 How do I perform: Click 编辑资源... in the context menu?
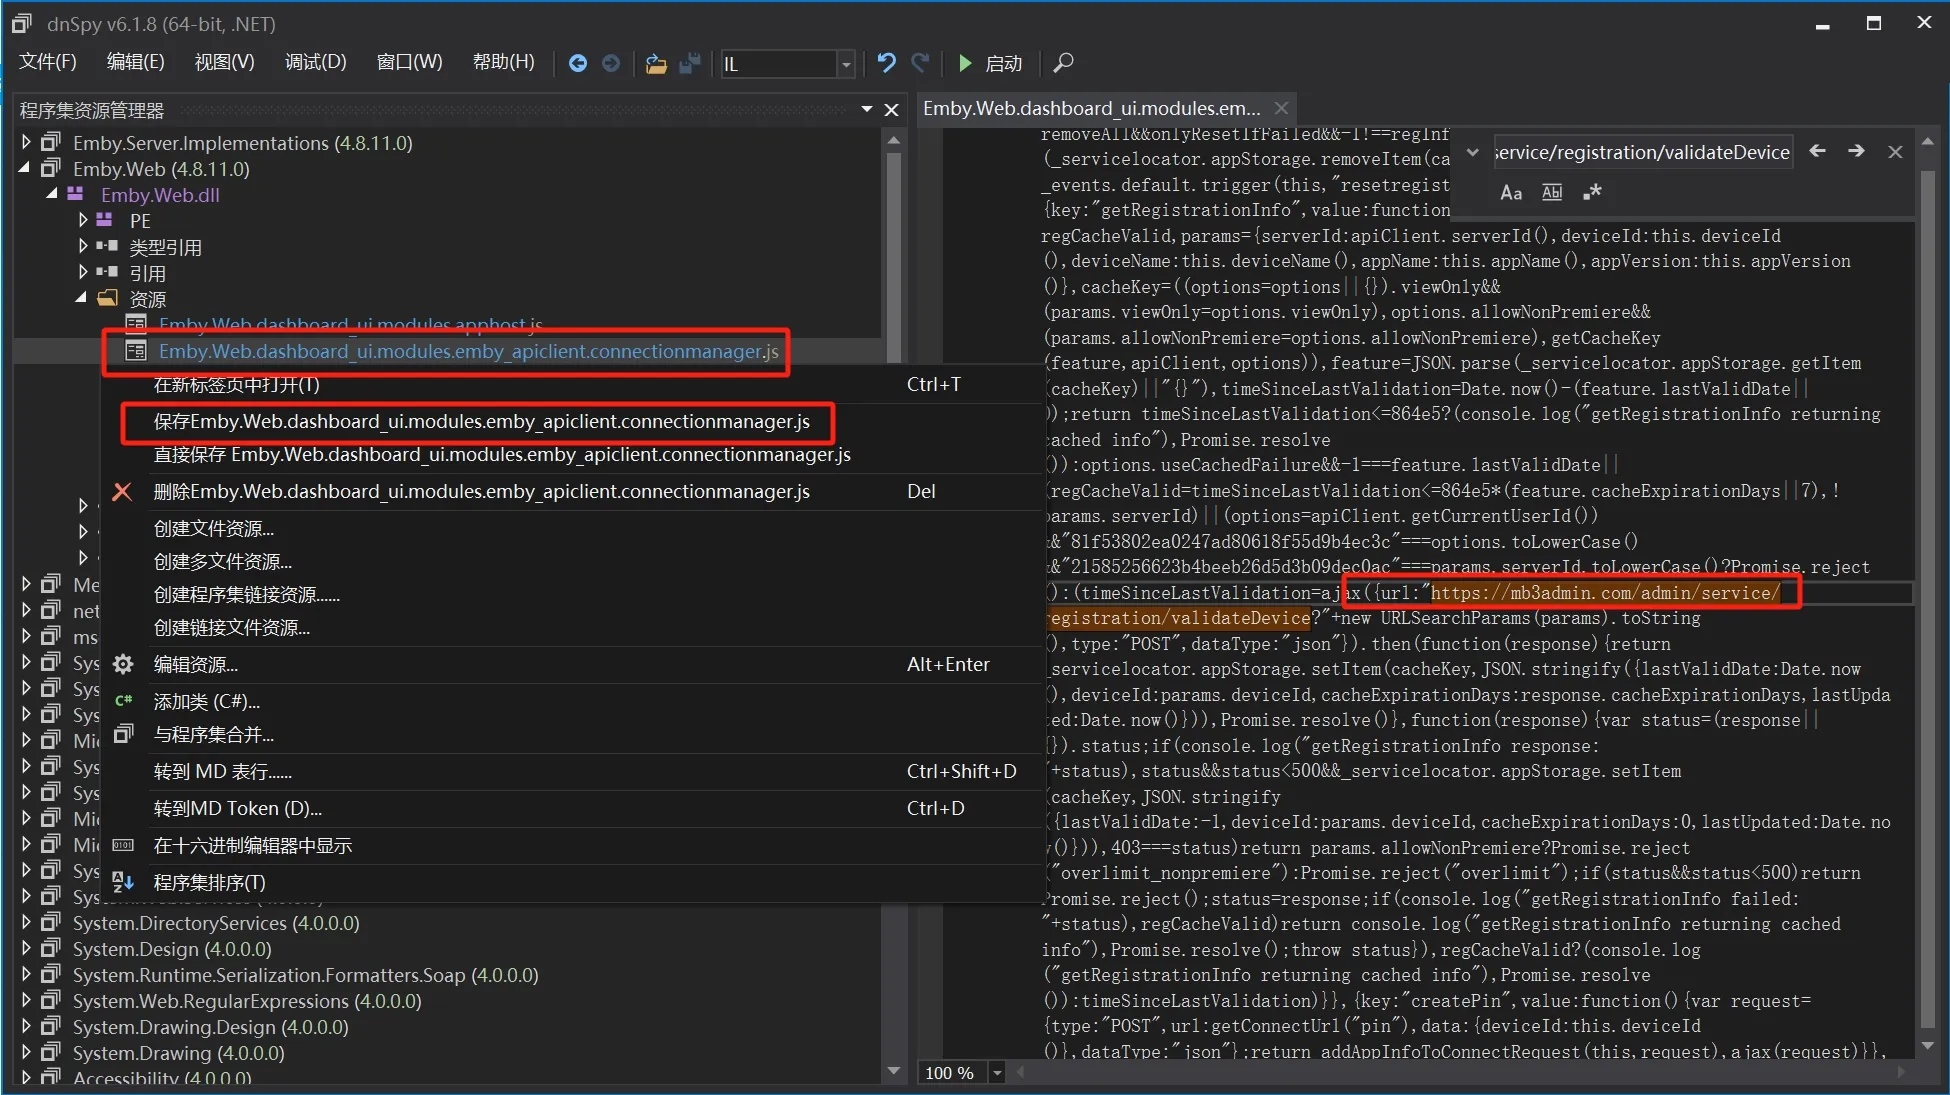(x=196, y=664)
